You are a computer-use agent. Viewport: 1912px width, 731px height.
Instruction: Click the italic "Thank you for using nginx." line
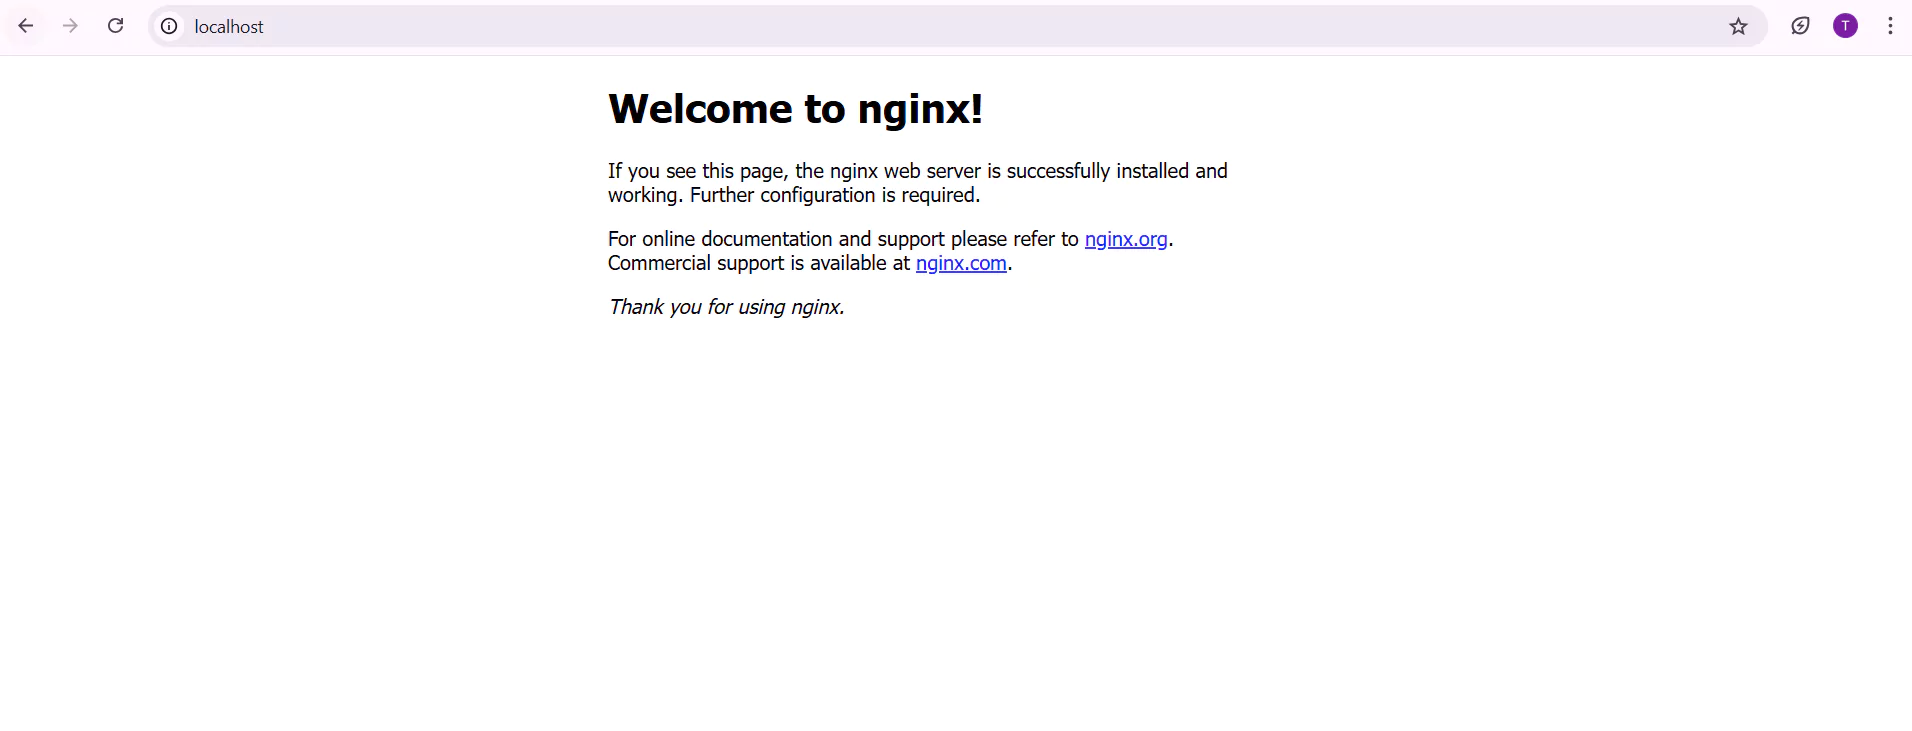click(726, 307)
